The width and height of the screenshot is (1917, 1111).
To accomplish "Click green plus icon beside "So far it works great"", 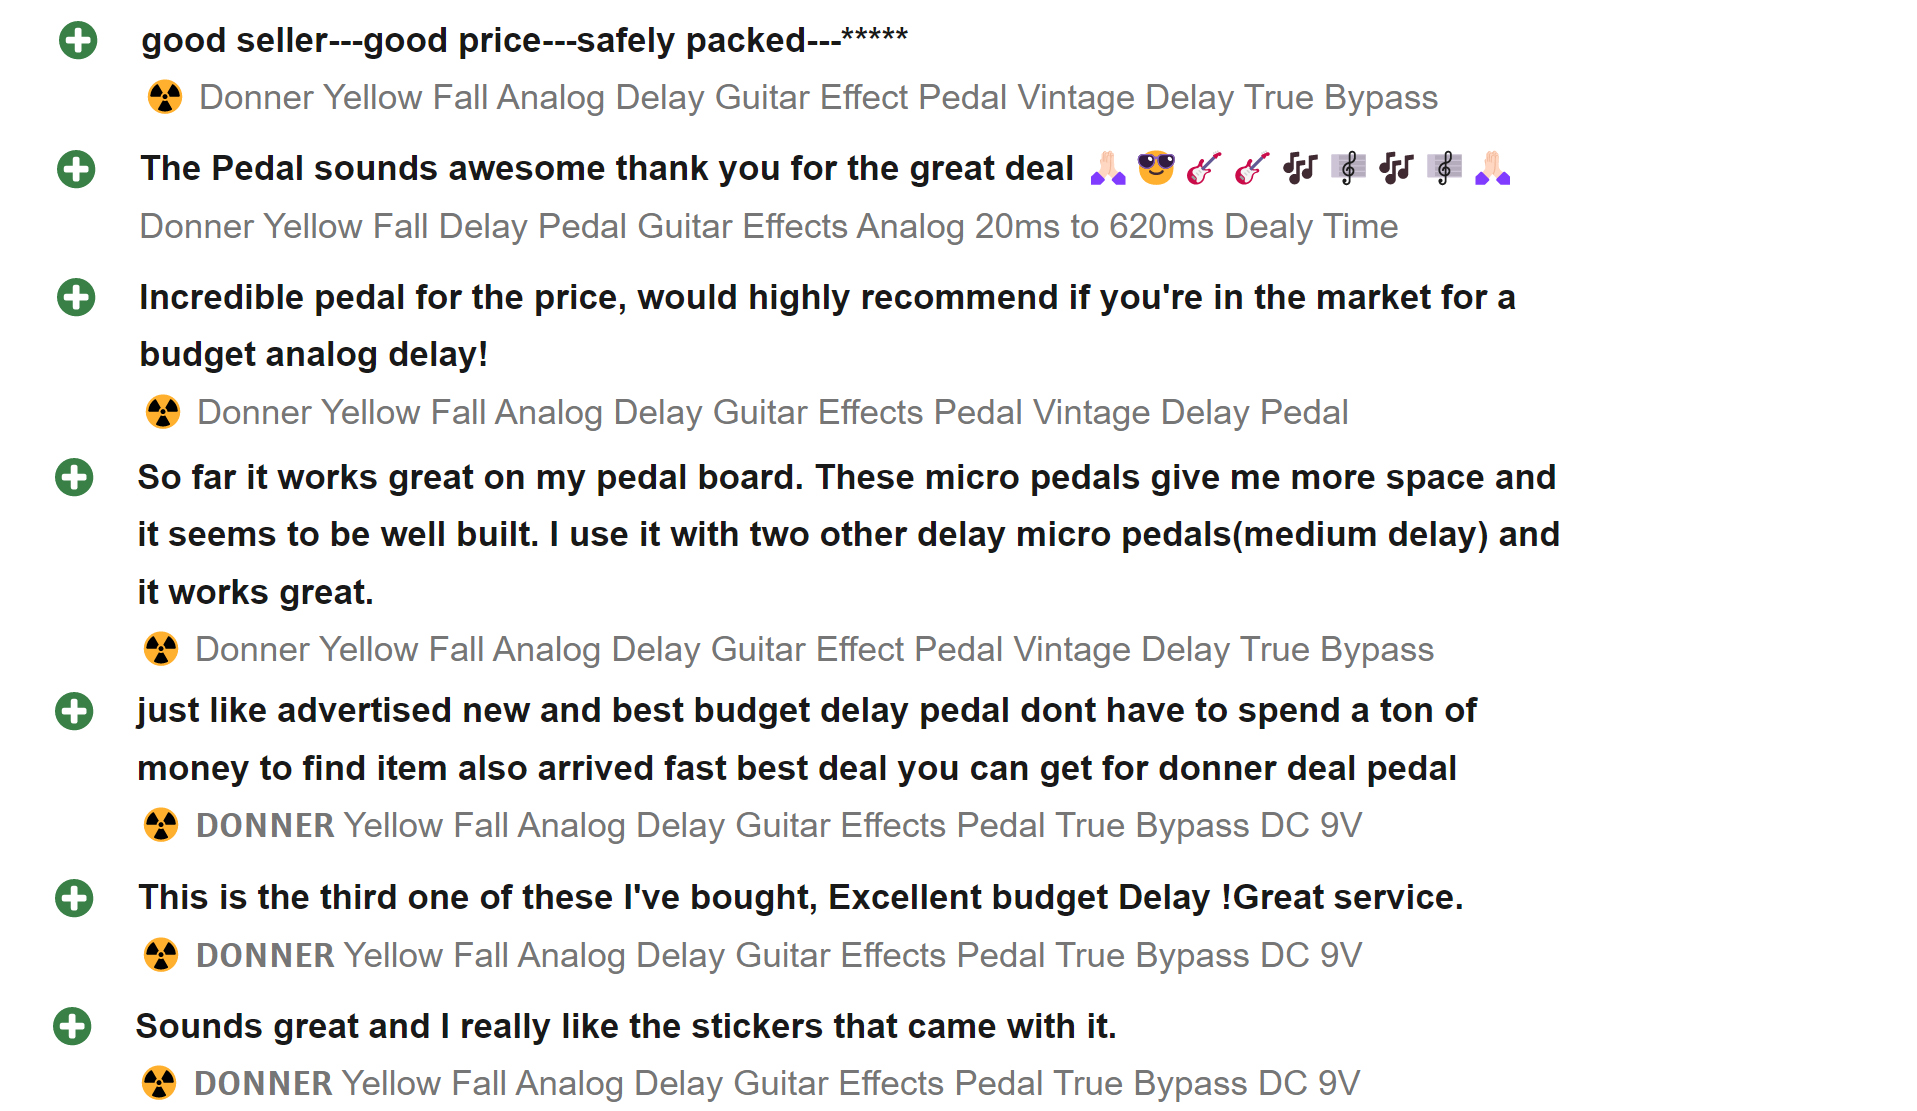I will (74, 477).
